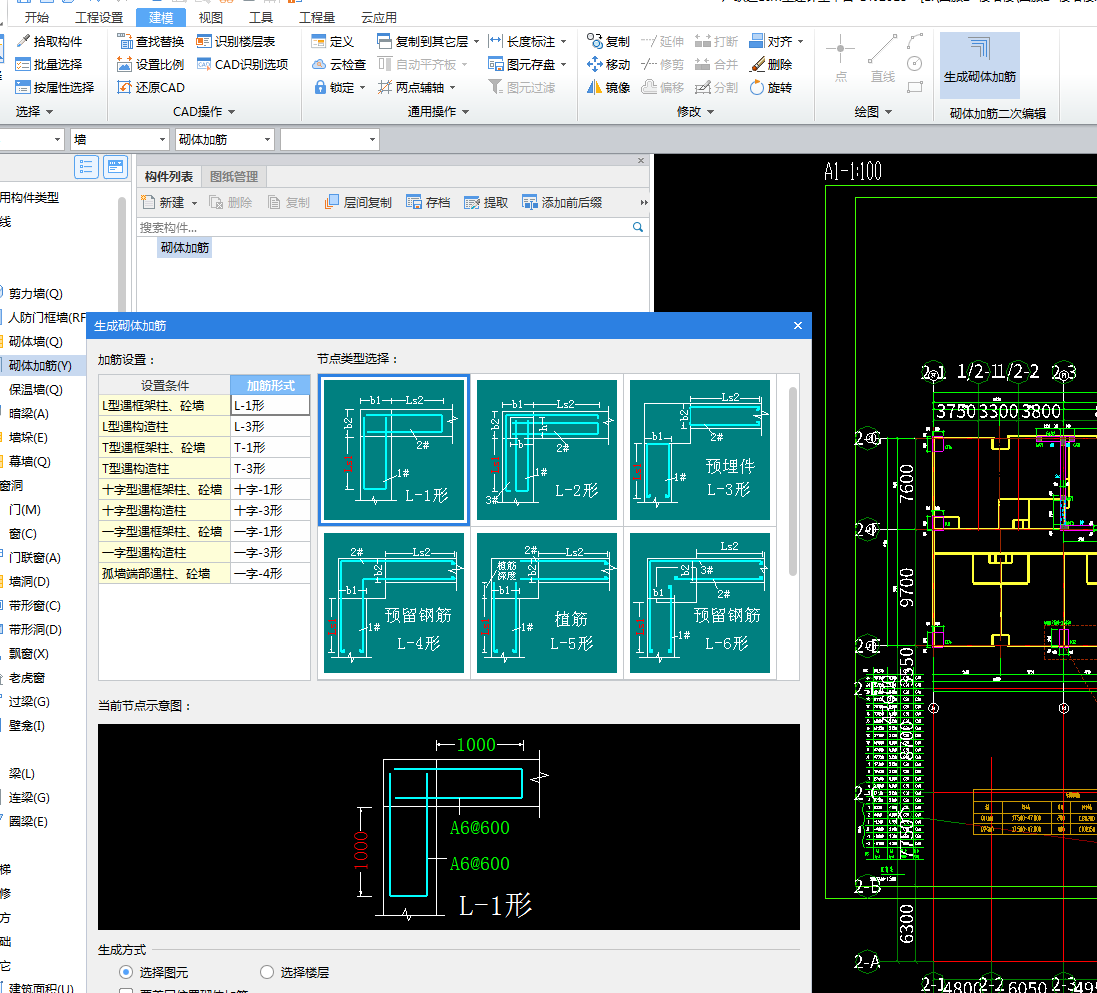Open the 视图 ribbon tab

211,17
